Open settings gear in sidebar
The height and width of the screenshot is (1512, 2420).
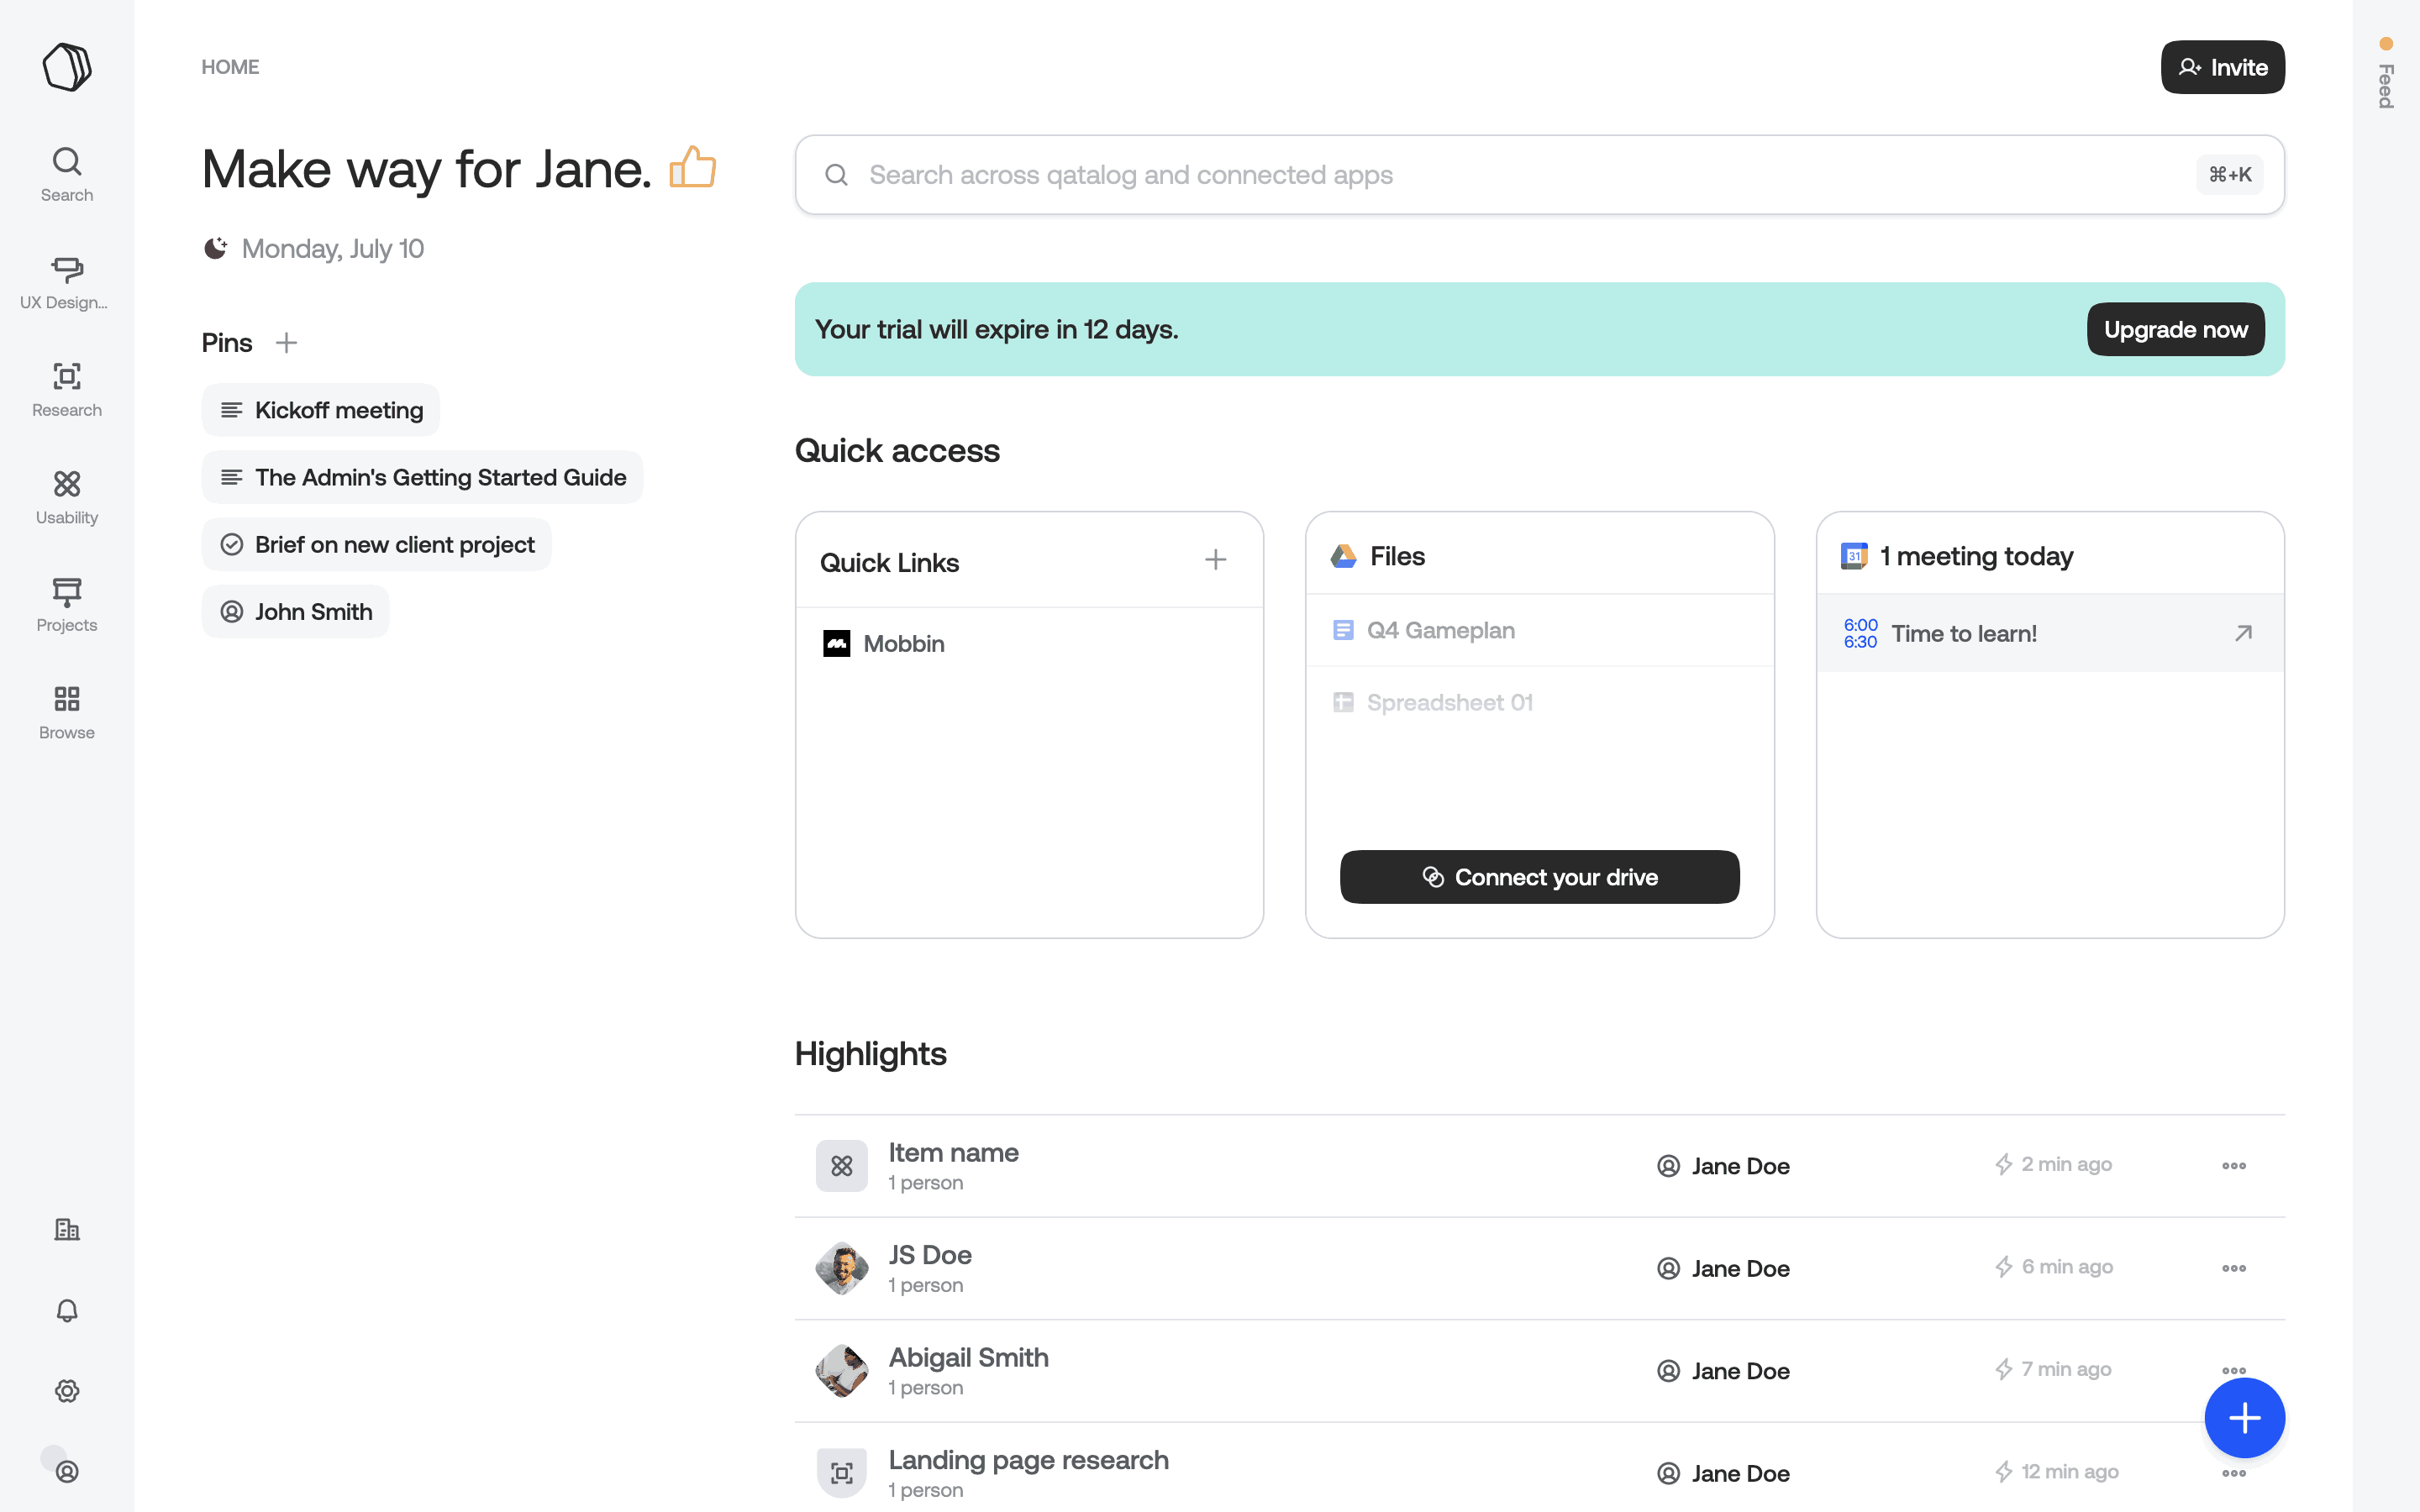(67, 1390)
